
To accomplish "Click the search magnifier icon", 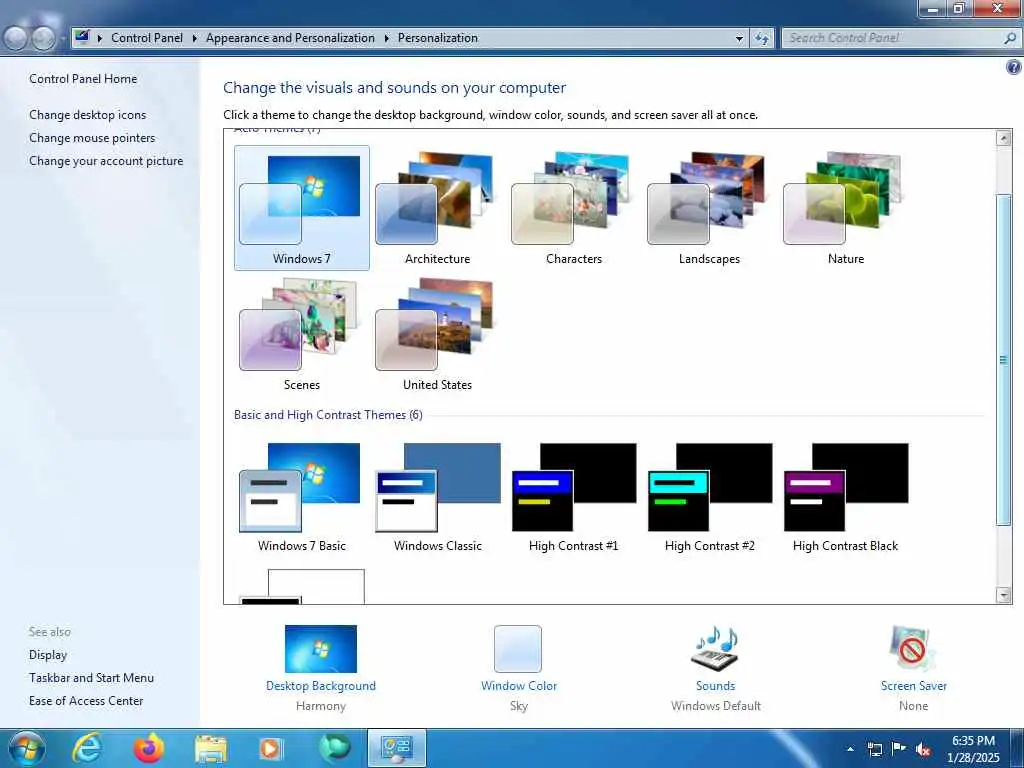I will pos(1010,38).
